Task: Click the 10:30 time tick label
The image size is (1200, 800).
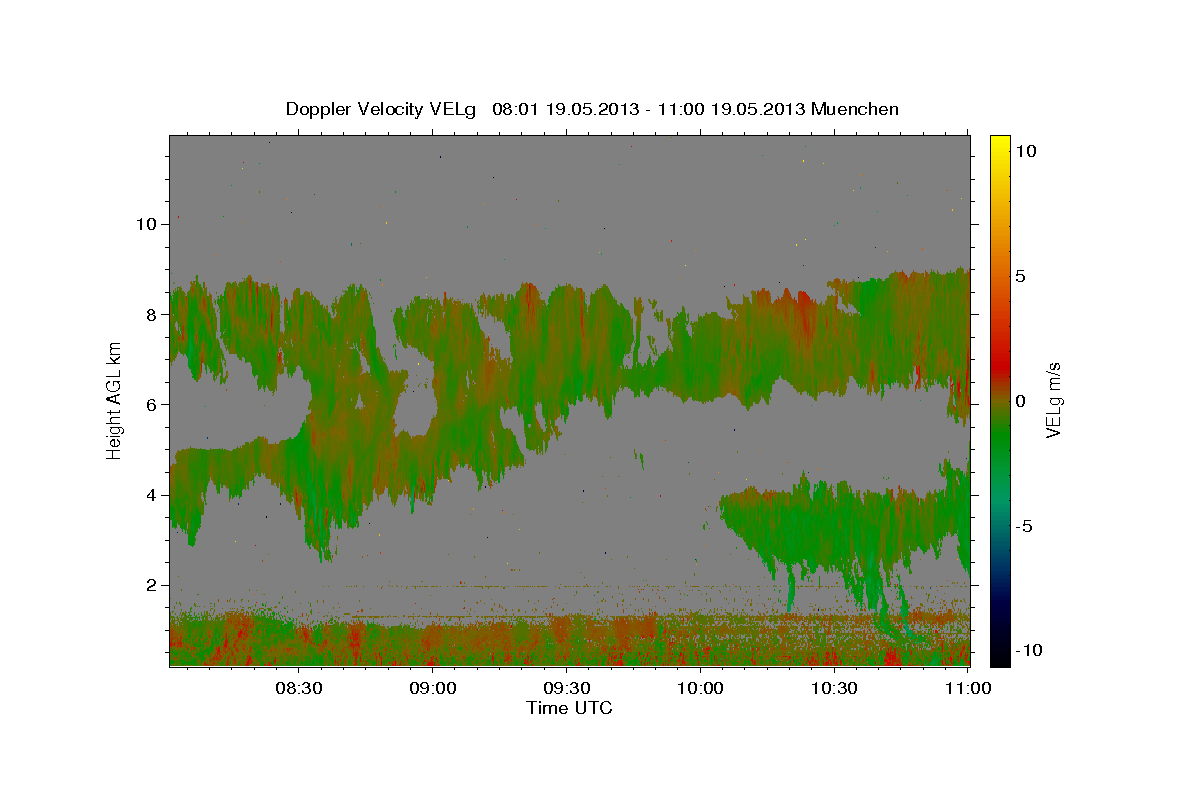Action: [x=833, y=688]
